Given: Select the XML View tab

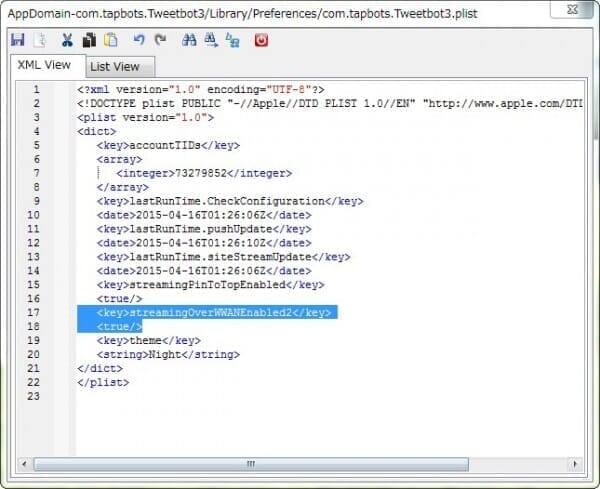Looking at the screenshot, I should pos(47,65).
